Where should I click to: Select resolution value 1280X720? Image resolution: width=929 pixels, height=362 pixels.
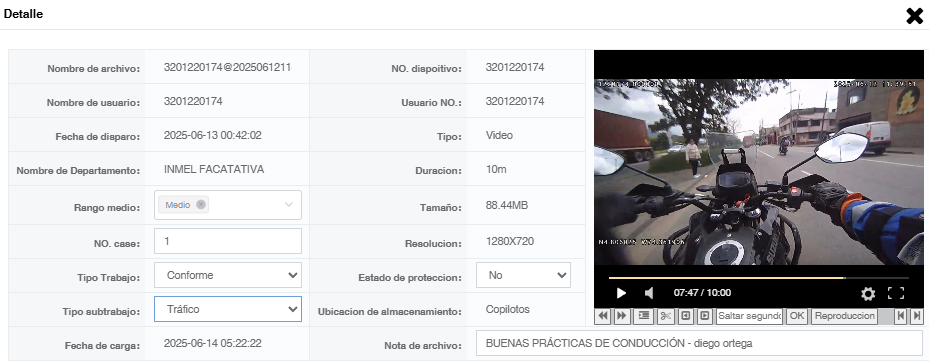tap(510, 241)
